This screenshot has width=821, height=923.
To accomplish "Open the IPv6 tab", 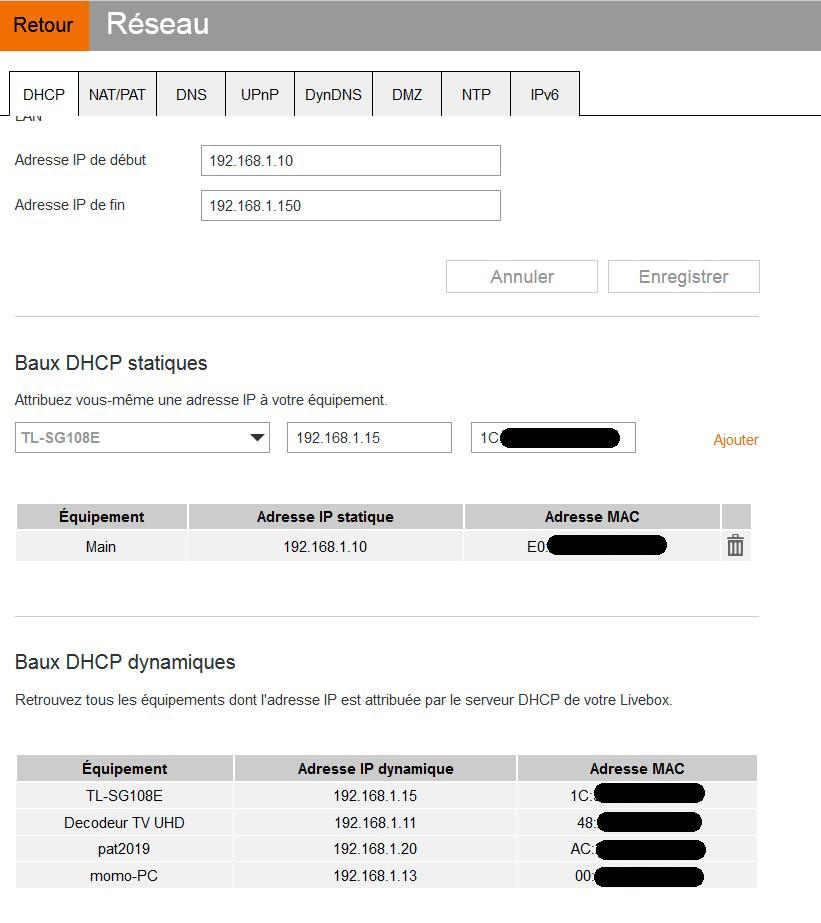I will (545, 95).
